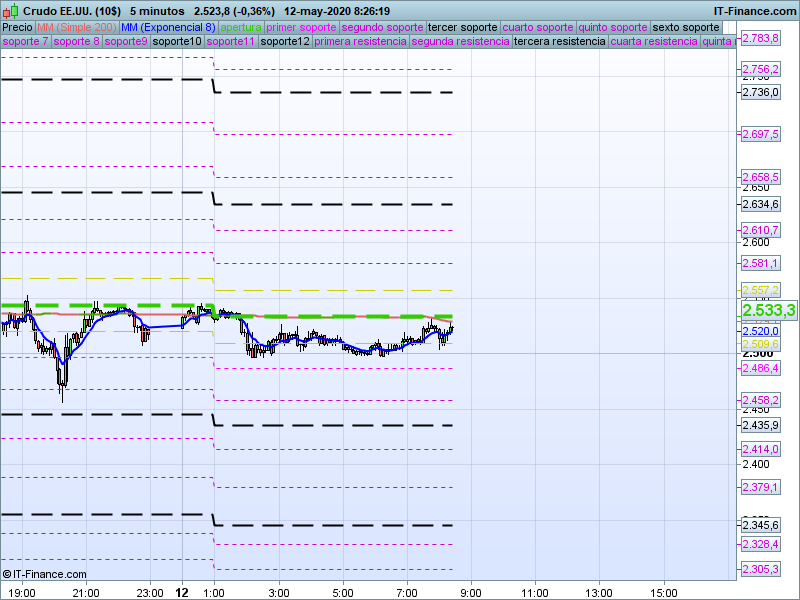Click the 5 minutos timeframe in title

point(157,11)
